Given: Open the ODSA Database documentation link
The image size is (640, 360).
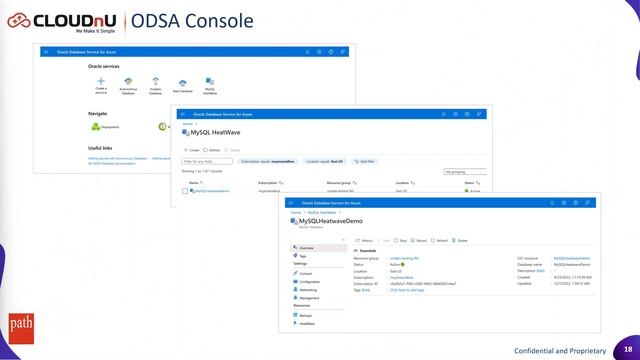Looking at the screenshot, I should click(111, 164).
